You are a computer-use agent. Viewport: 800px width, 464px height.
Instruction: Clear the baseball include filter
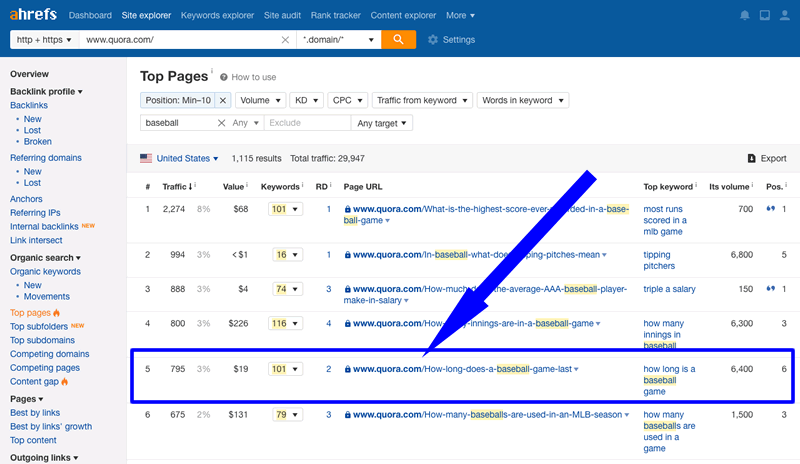[221, 123]
